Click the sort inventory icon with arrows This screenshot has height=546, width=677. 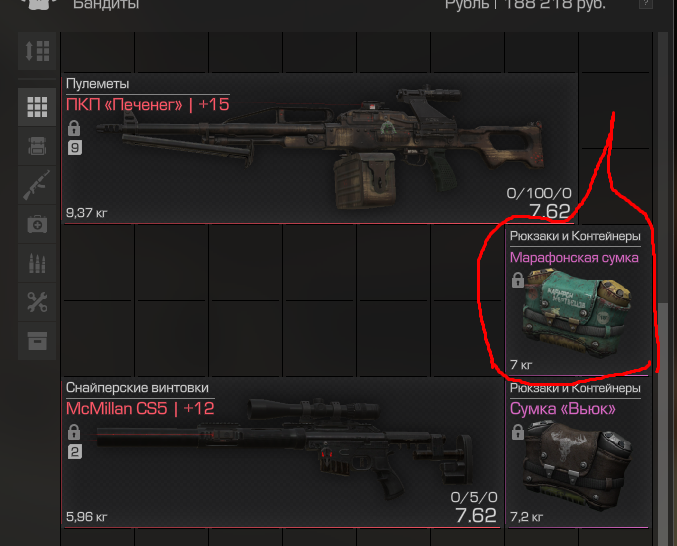(37, 51)
